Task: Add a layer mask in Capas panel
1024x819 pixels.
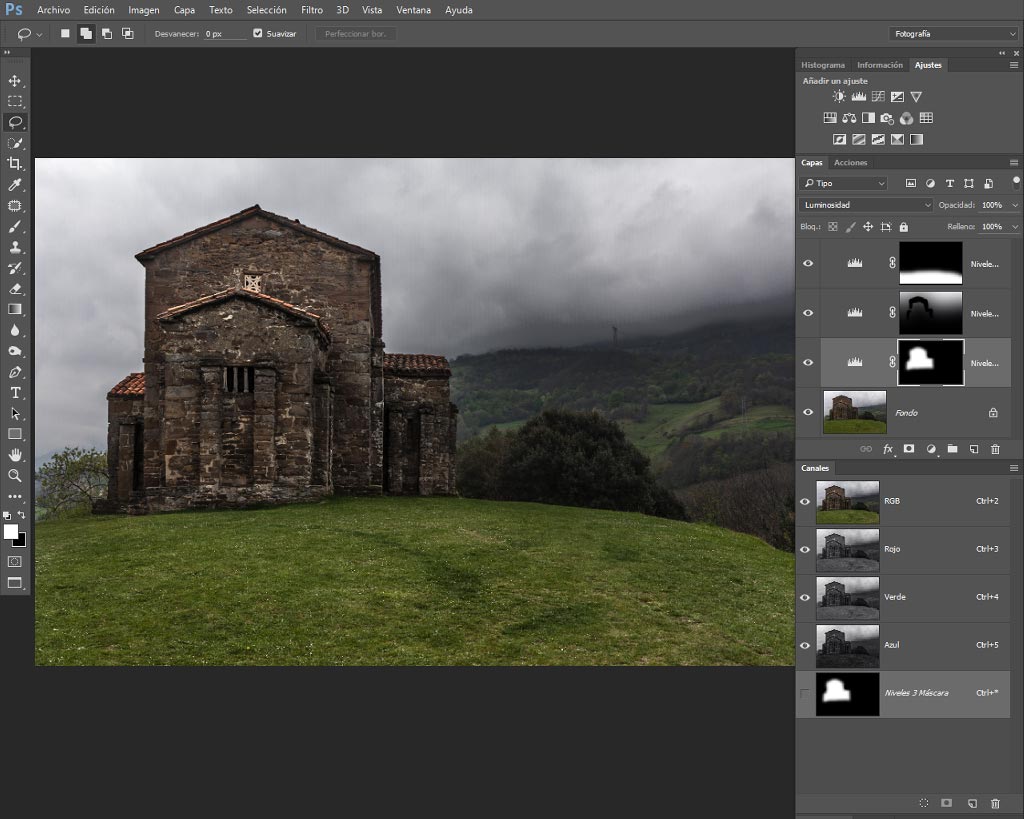Action: point(909,449)
